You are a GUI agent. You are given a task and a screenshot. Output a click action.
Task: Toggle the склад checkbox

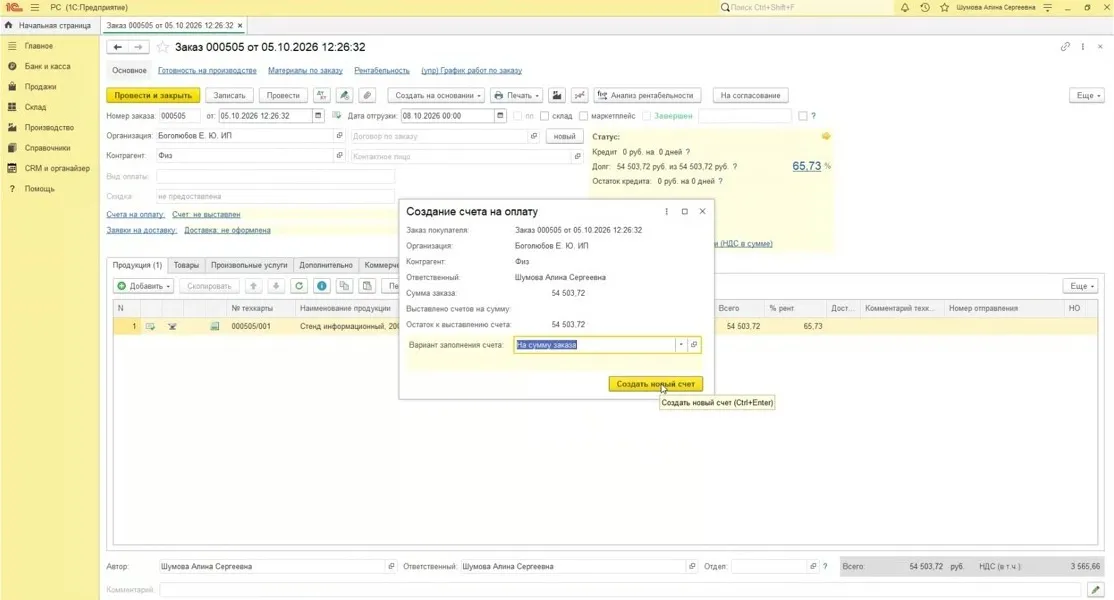tap(544, 116)
